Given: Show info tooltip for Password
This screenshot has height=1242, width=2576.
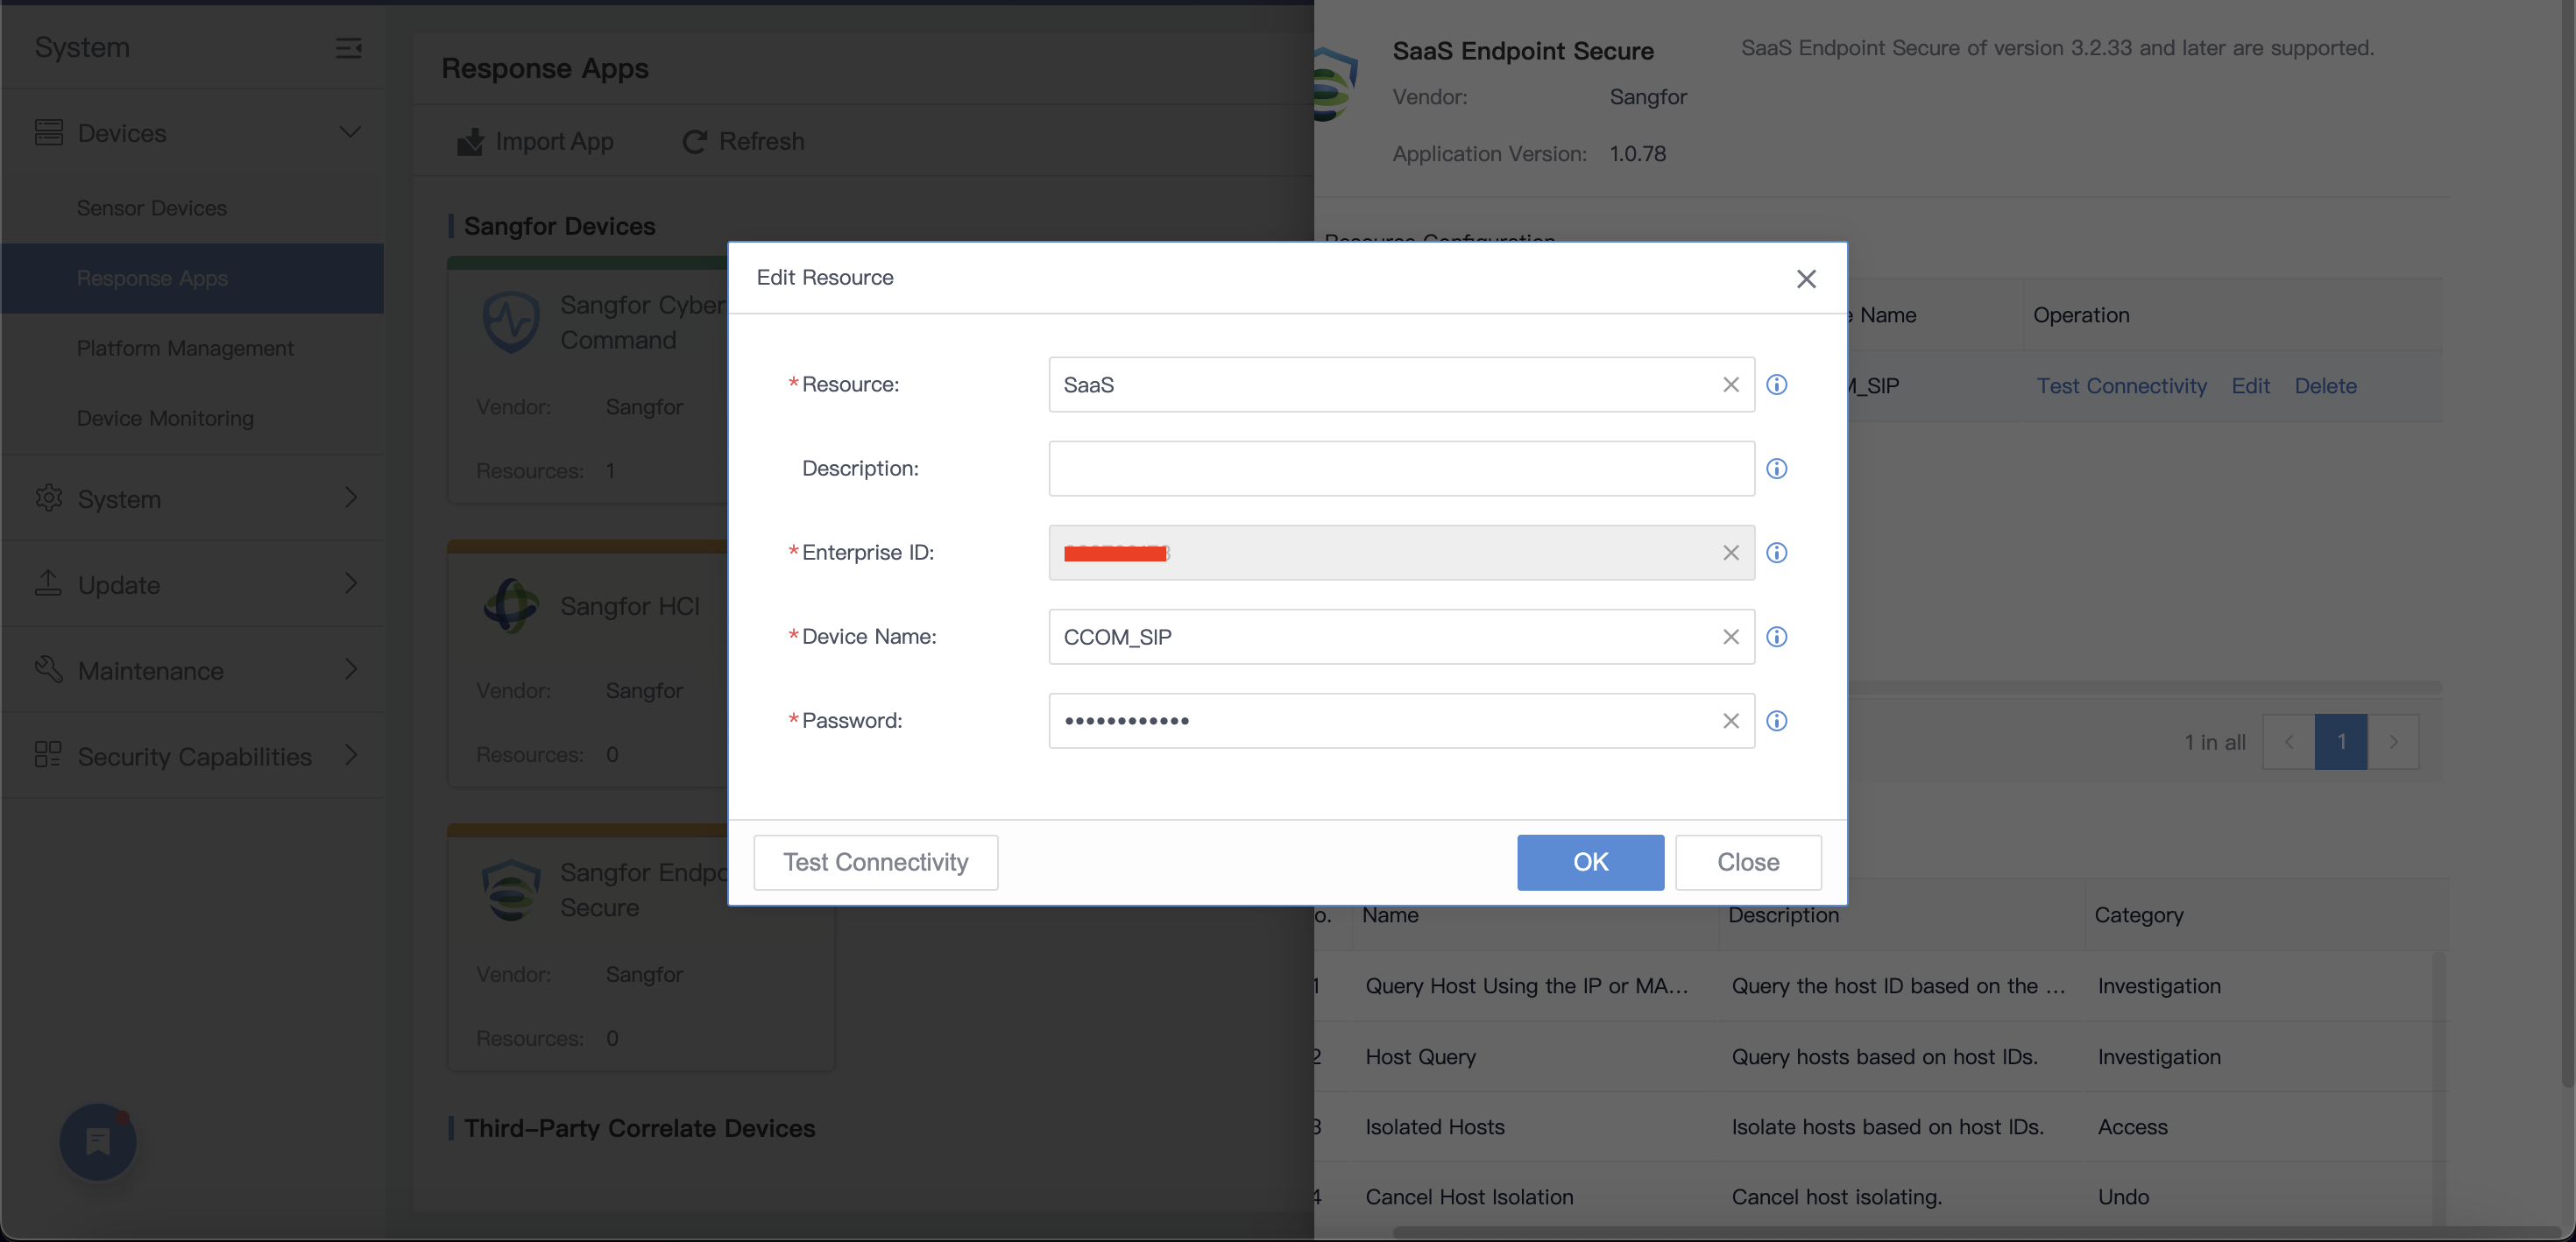Looking at the screenshot, I should [1776, 721].
